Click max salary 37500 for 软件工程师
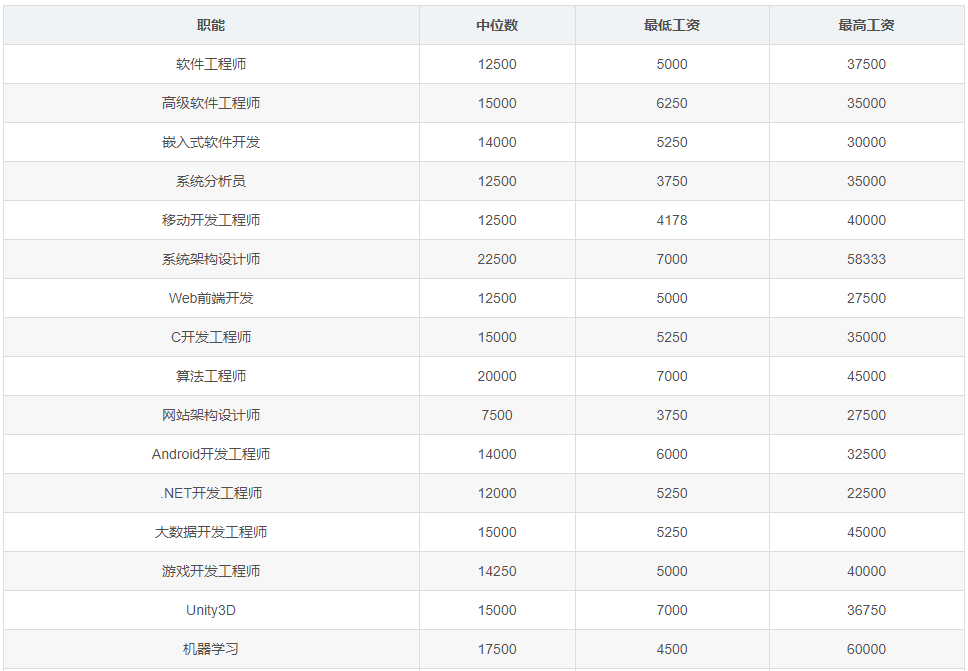Screen dimensions: 968x671 click(x=866, y=64)
